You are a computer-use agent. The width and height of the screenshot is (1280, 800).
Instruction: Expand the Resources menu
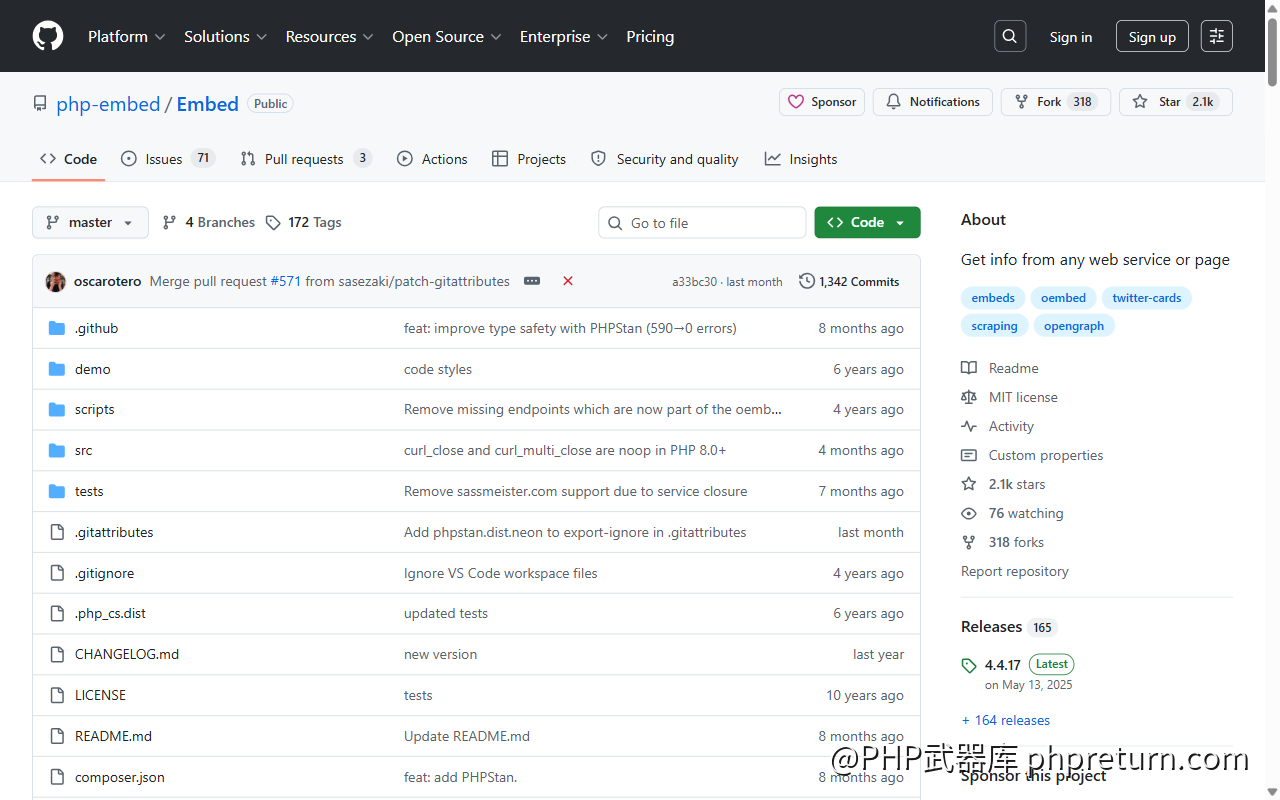coord(329,36)
